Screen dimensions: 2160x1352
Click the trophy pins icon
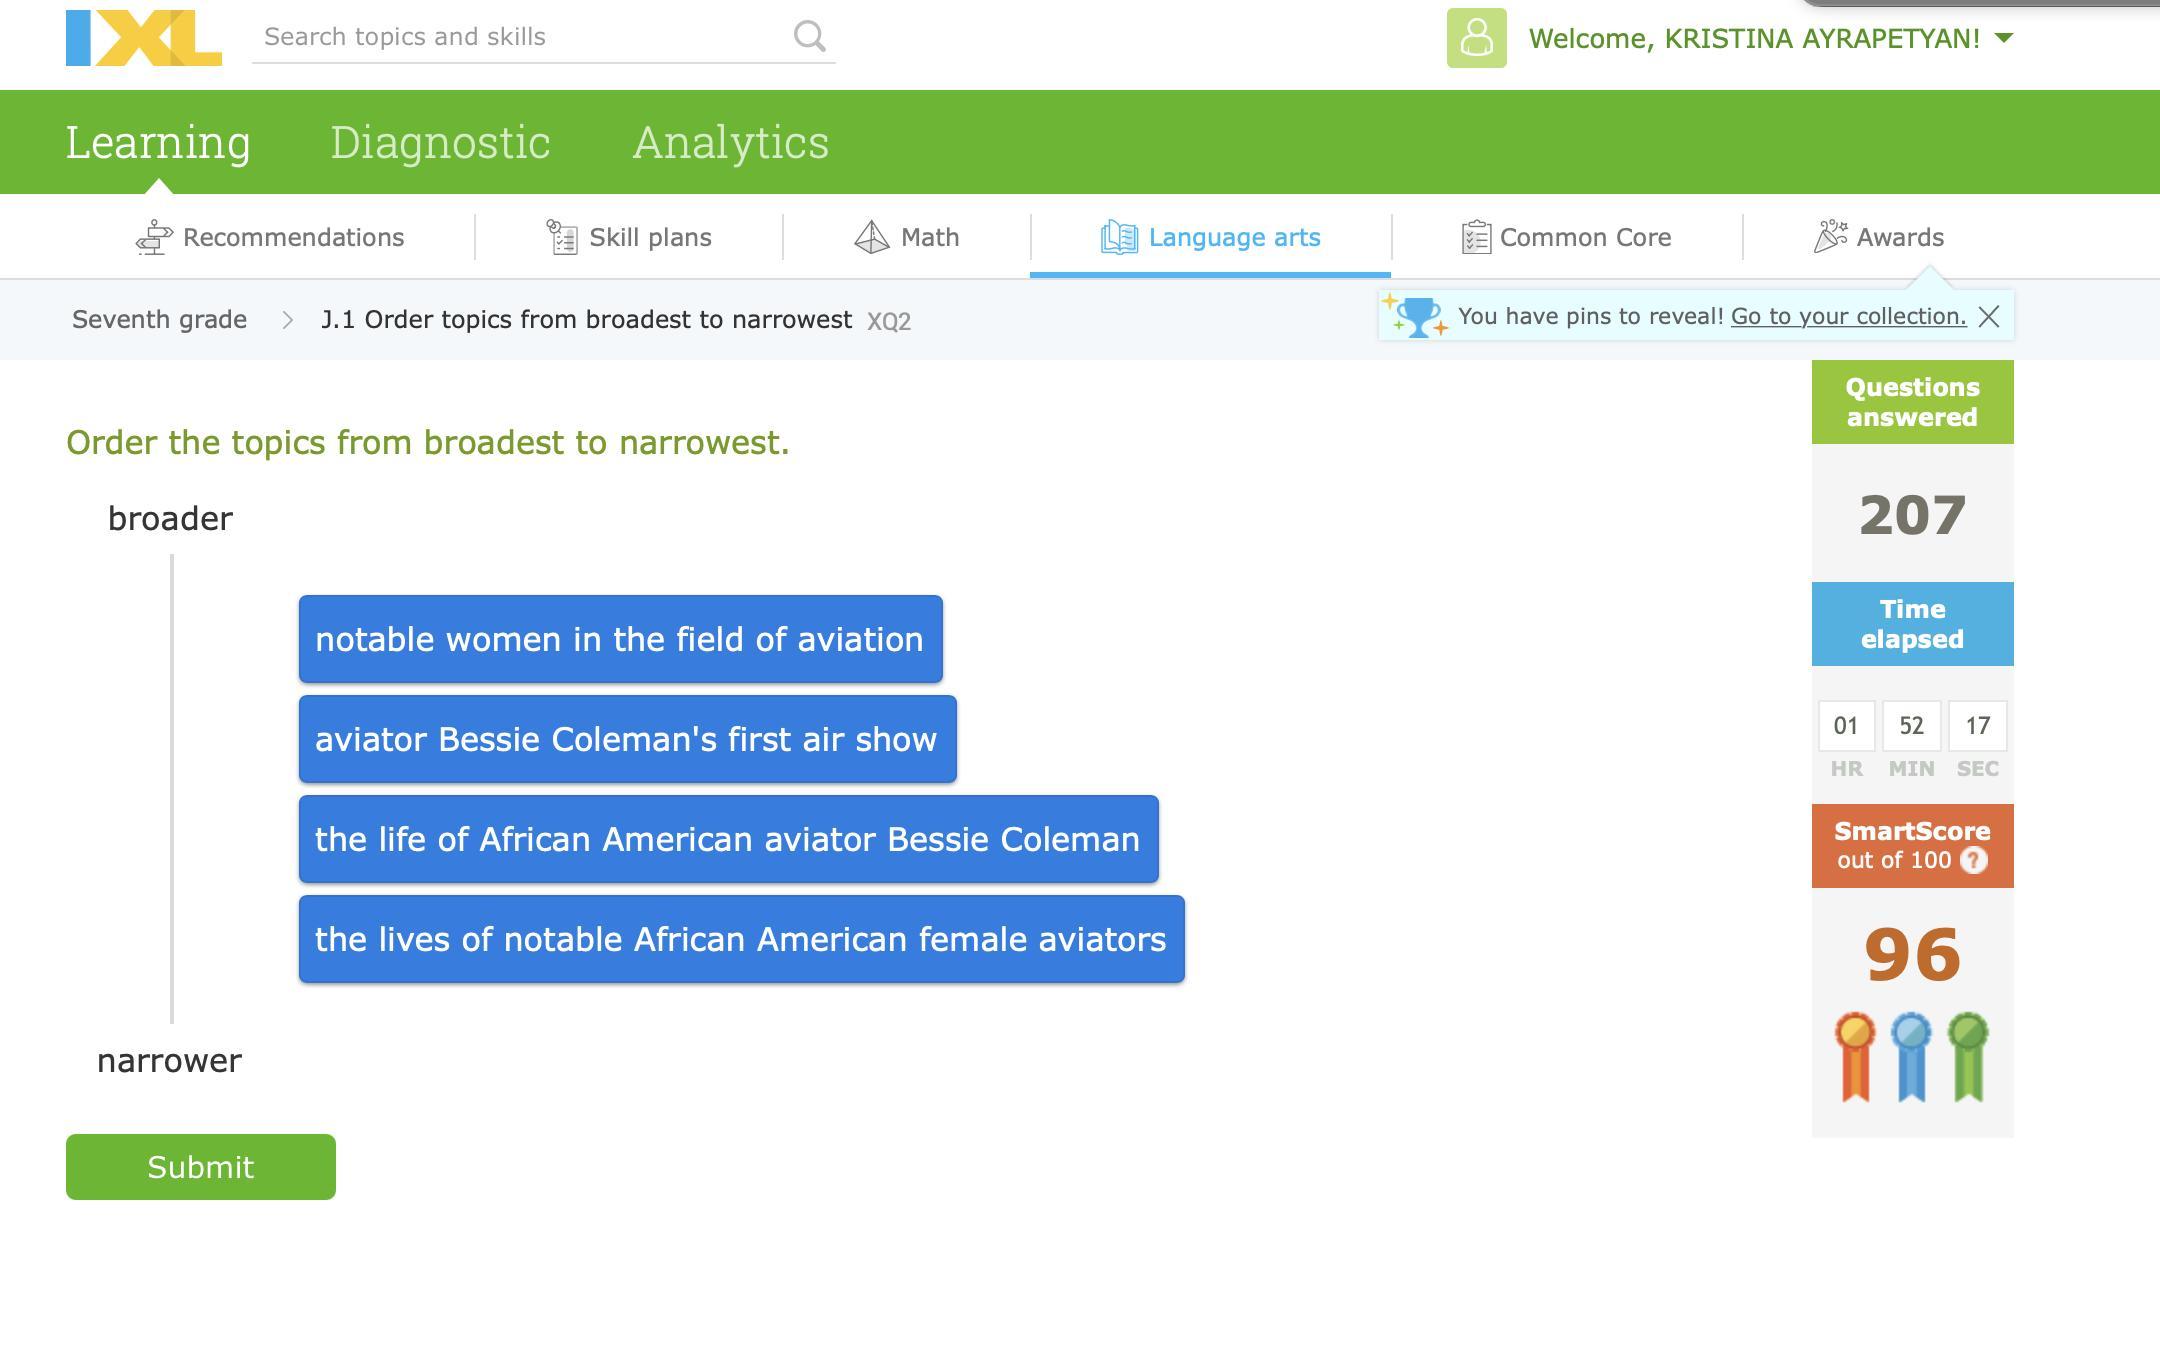(x=1416, y=317)
